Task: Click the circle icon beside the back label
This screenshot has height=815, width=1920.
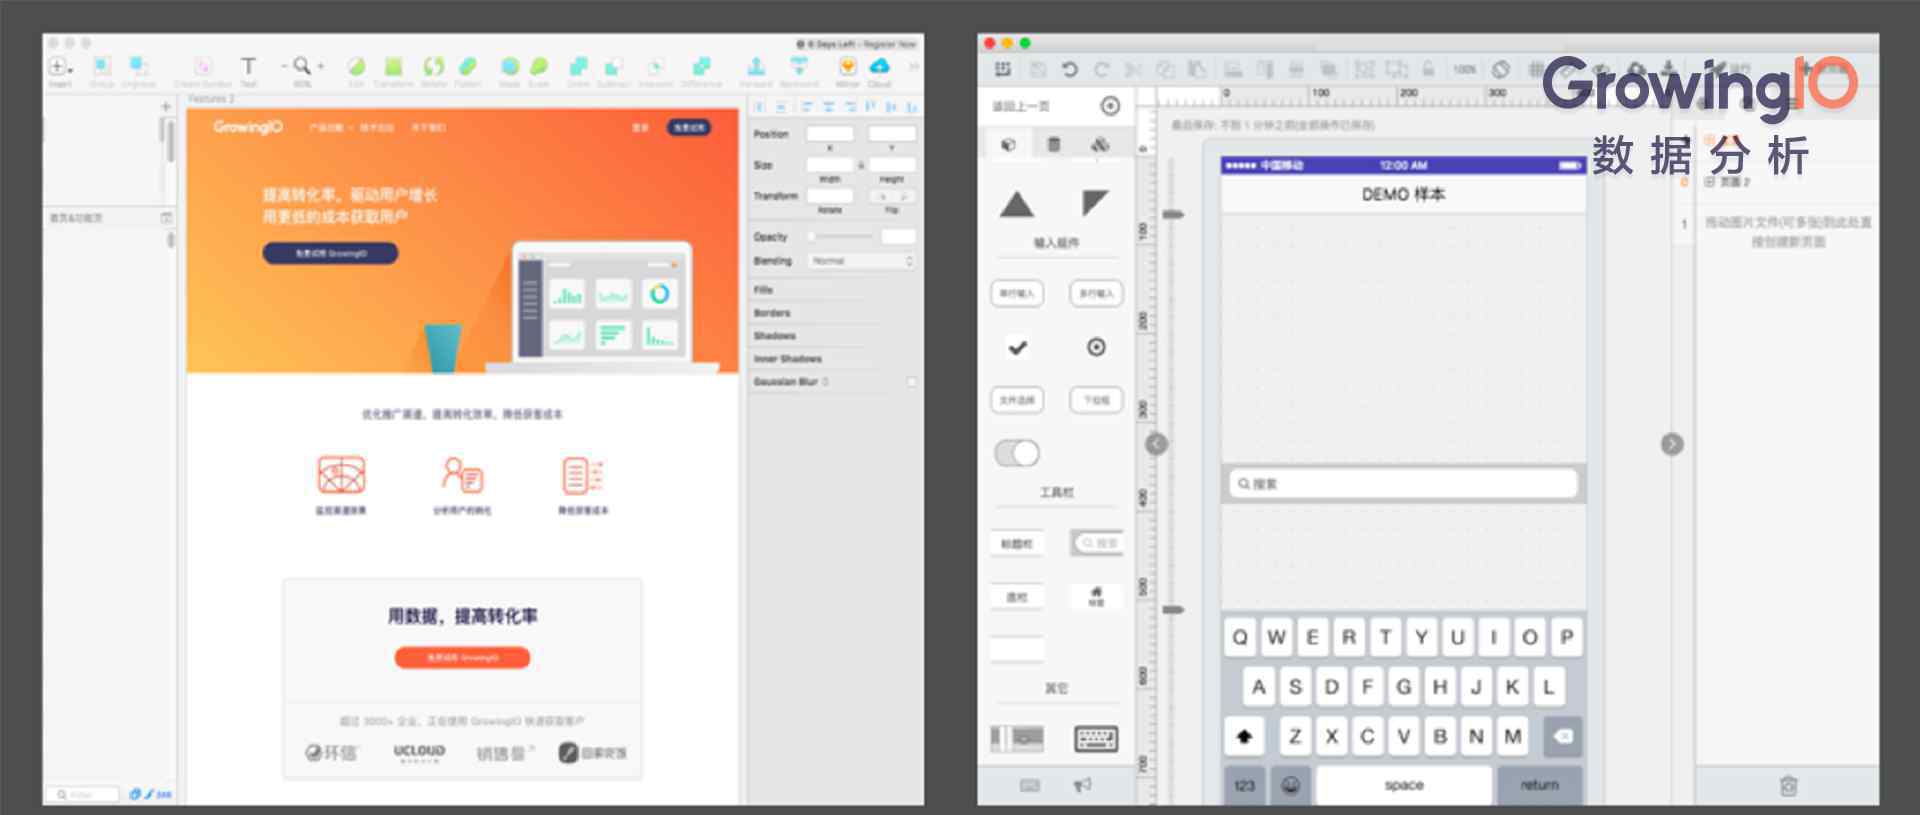Action: (x=1110, y=106)
